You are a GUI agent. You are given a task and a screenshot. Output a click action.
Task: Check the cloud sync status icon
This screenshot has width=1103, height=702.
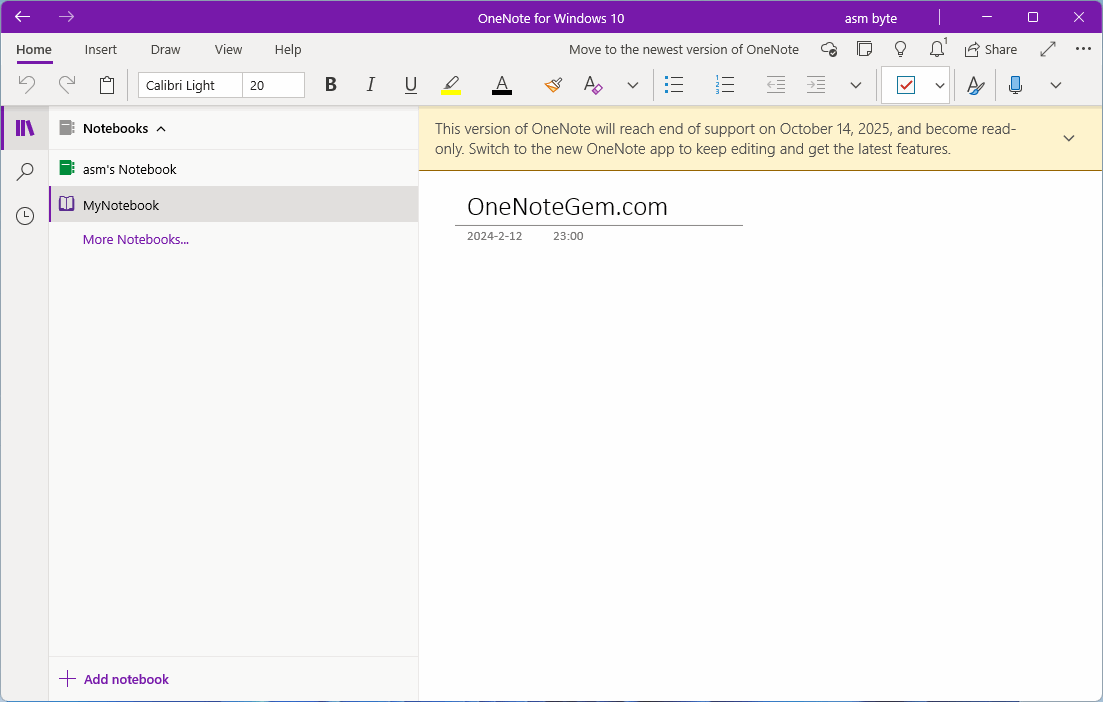pos(829,49)
